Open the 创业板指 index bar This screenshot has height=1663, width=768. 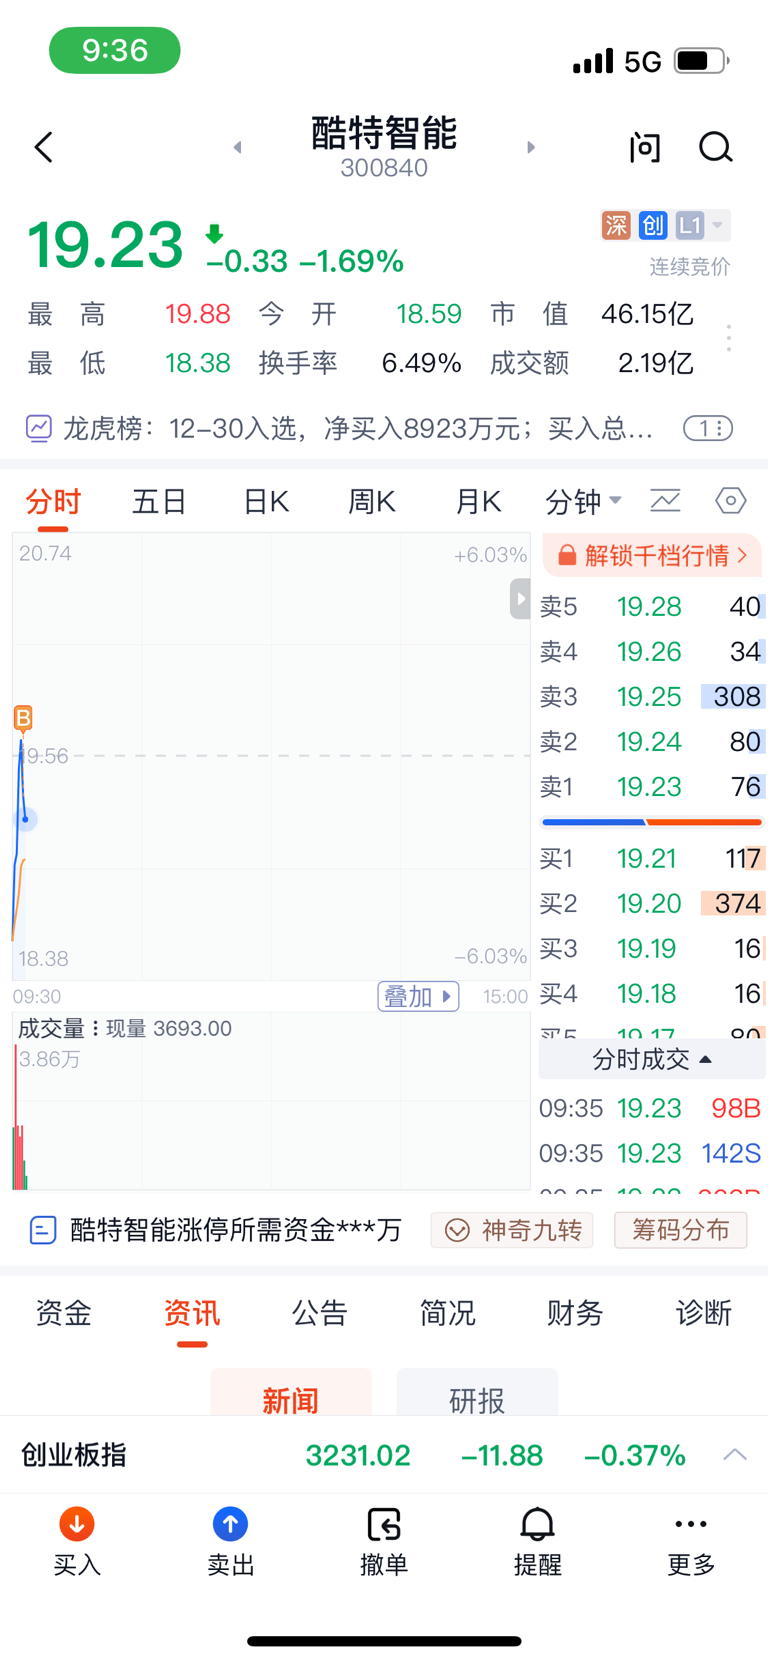tap(384, 1455)
